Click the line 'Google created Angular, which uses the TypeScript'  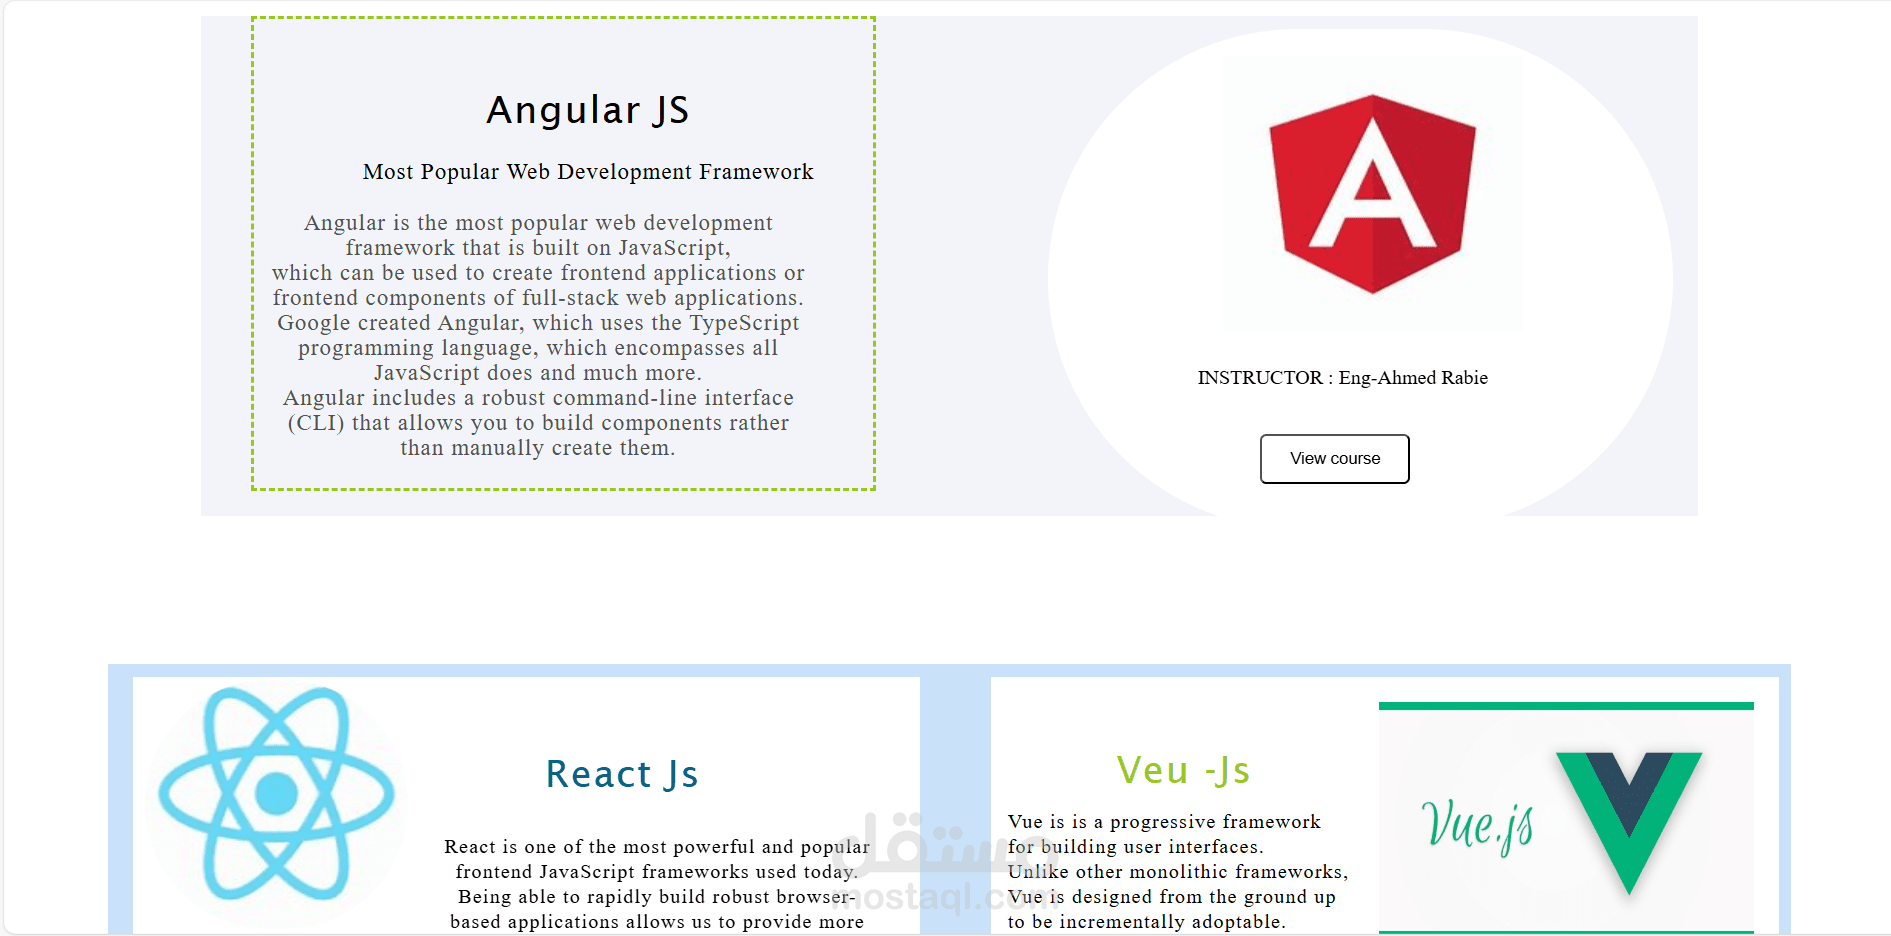tap(538, 323)
